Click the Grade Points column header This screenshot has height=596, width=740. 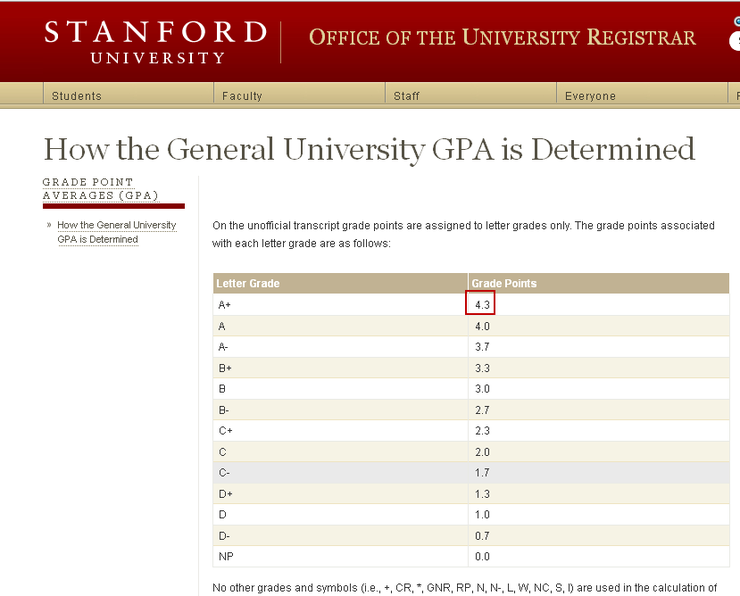pyautogui.click(x=599, y=283)
